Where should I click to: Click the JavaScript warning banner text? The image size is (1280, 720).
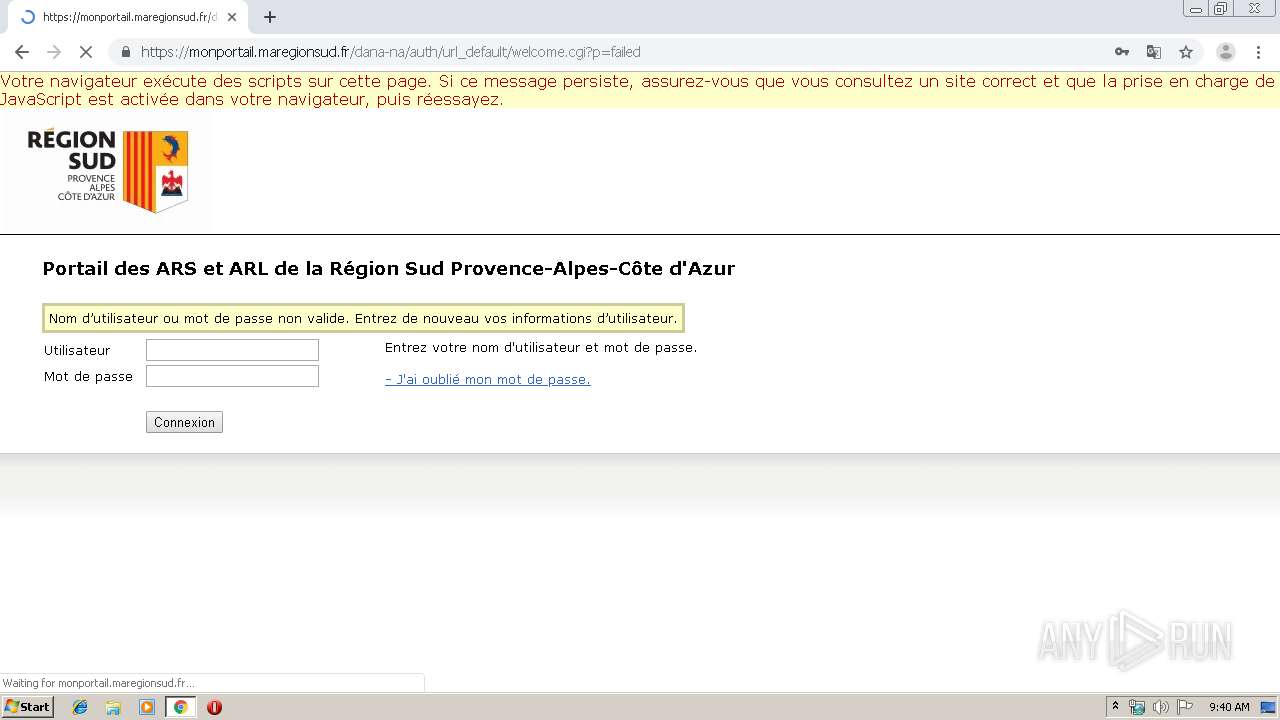coord(640,90)
